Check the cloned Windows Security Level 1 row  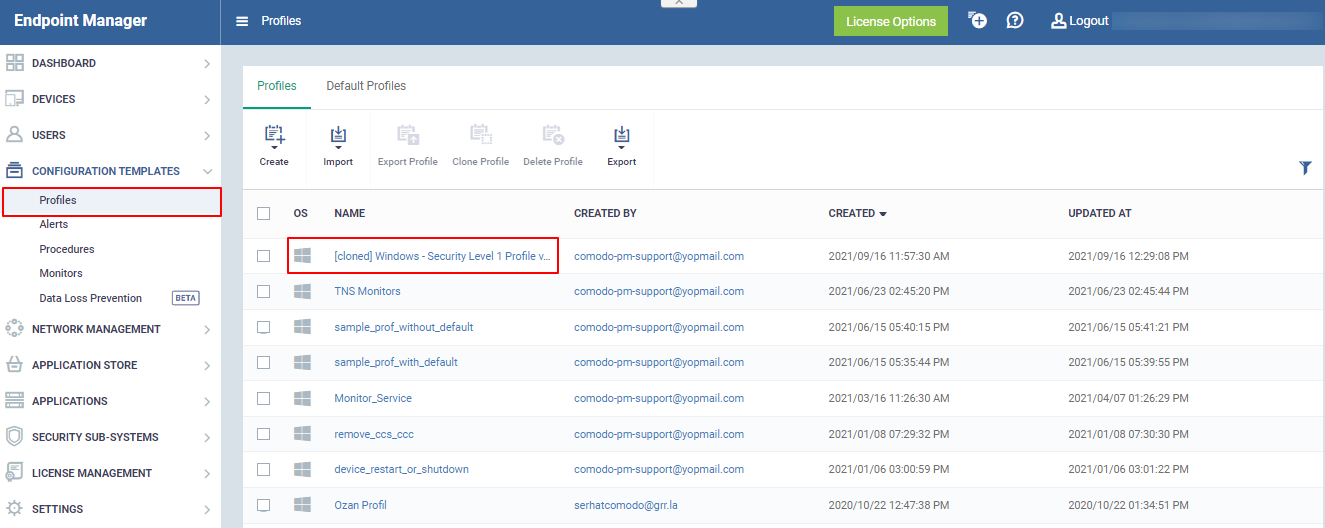click(x=264, y=256)
